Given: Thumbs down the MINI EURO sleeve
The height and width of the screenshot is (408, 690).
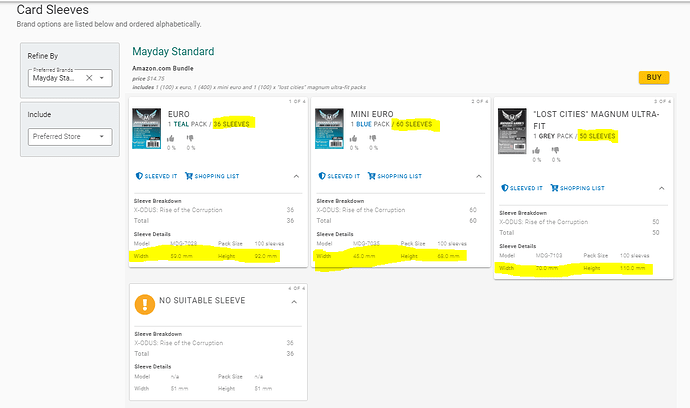Looking at the screenshot, I should 373,139.
